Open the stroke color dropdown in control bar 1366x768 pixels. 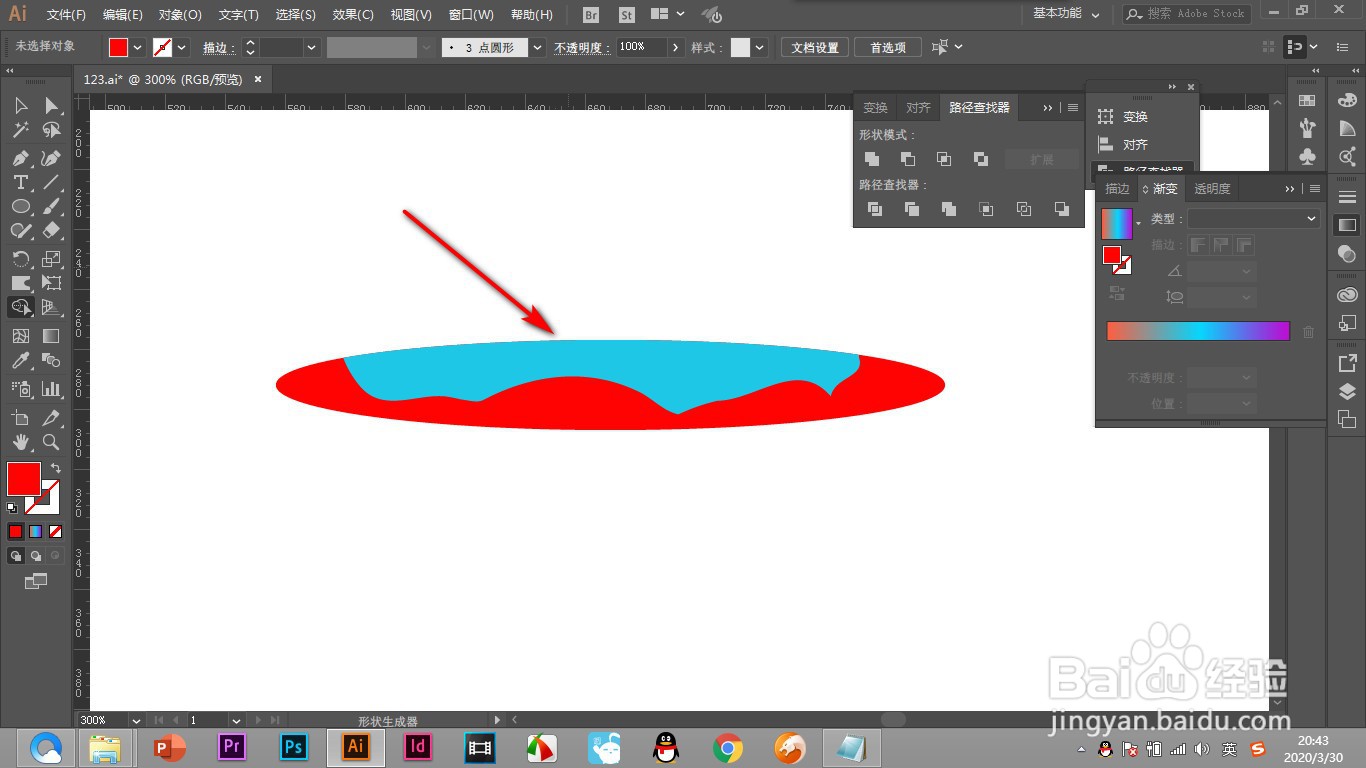click(182, 47)
